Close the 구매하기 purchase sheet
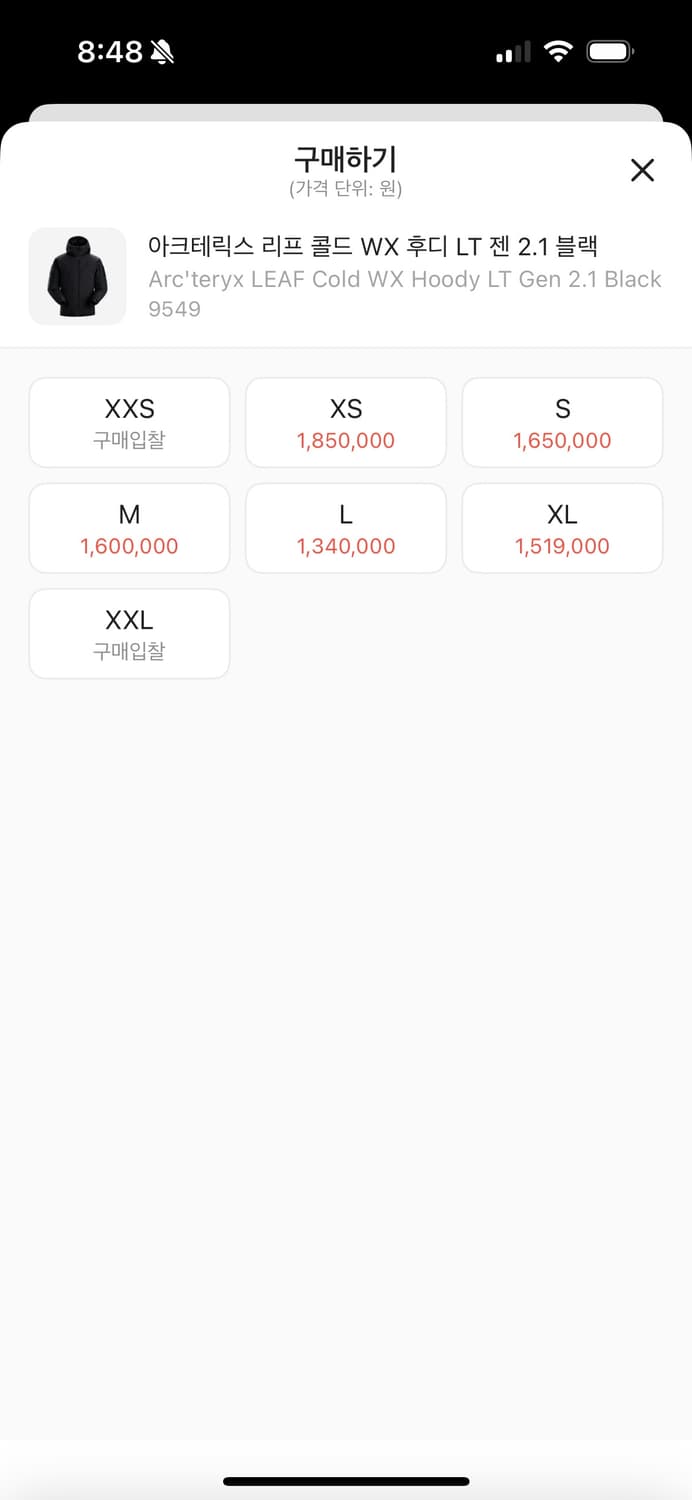 642,171
